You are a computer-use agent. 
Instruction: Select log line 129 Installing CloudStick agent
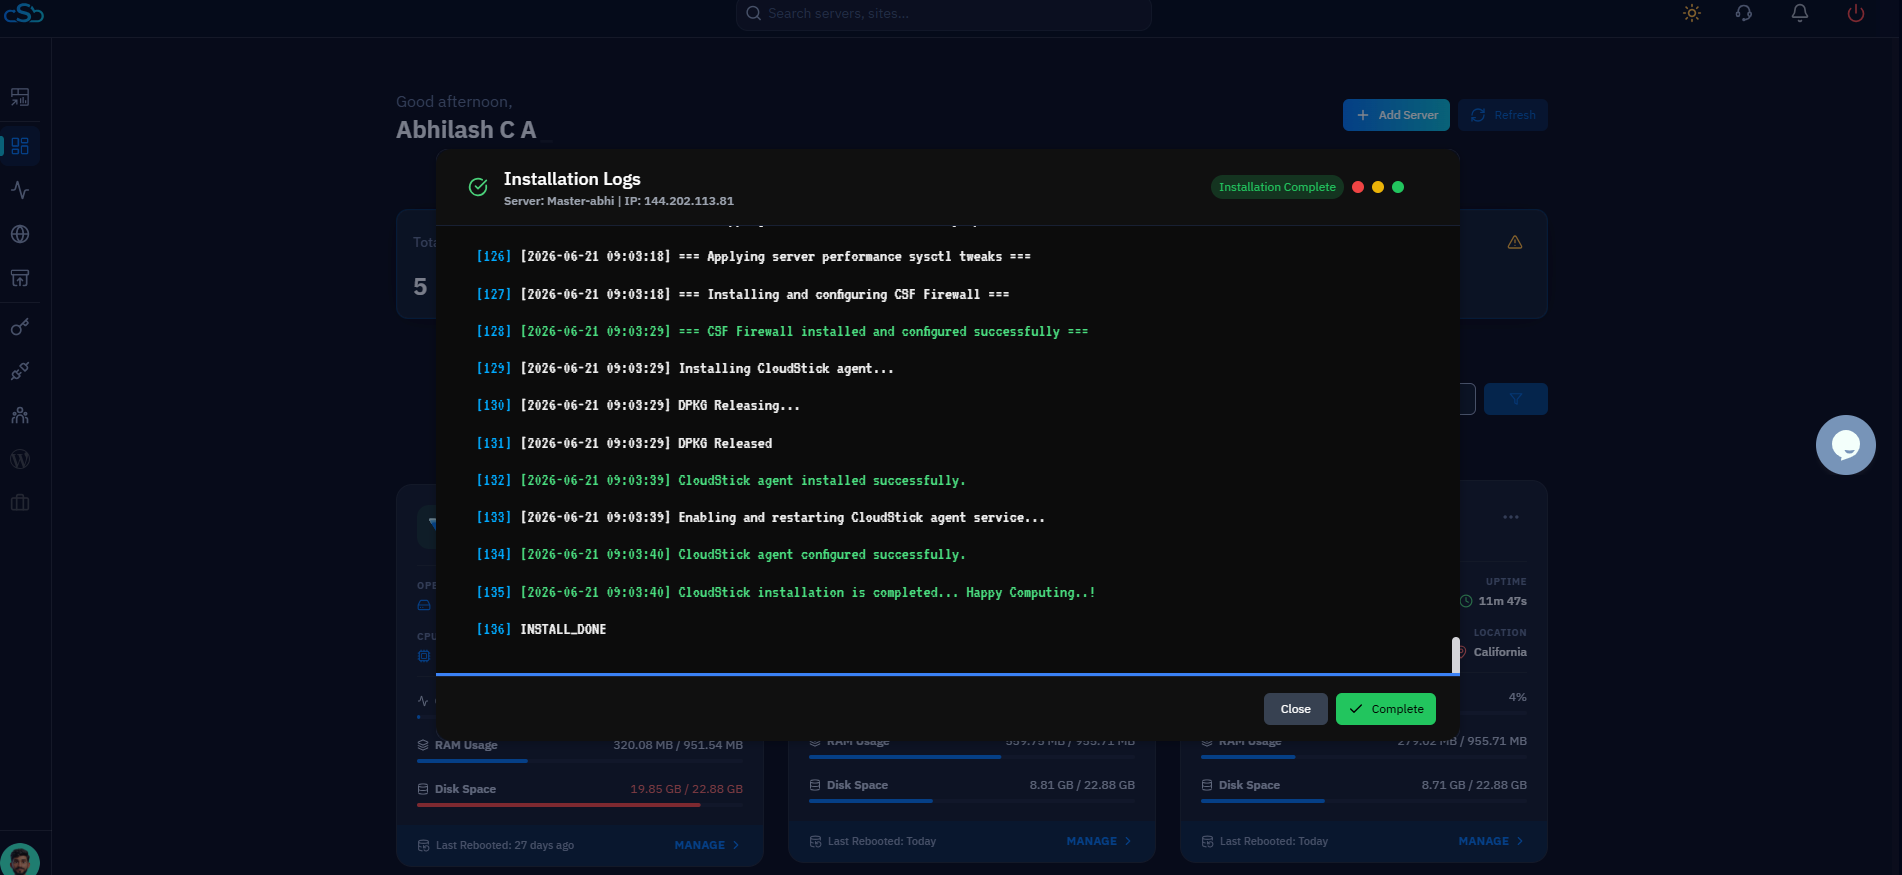pyautogui.click(x=685, y=369)
